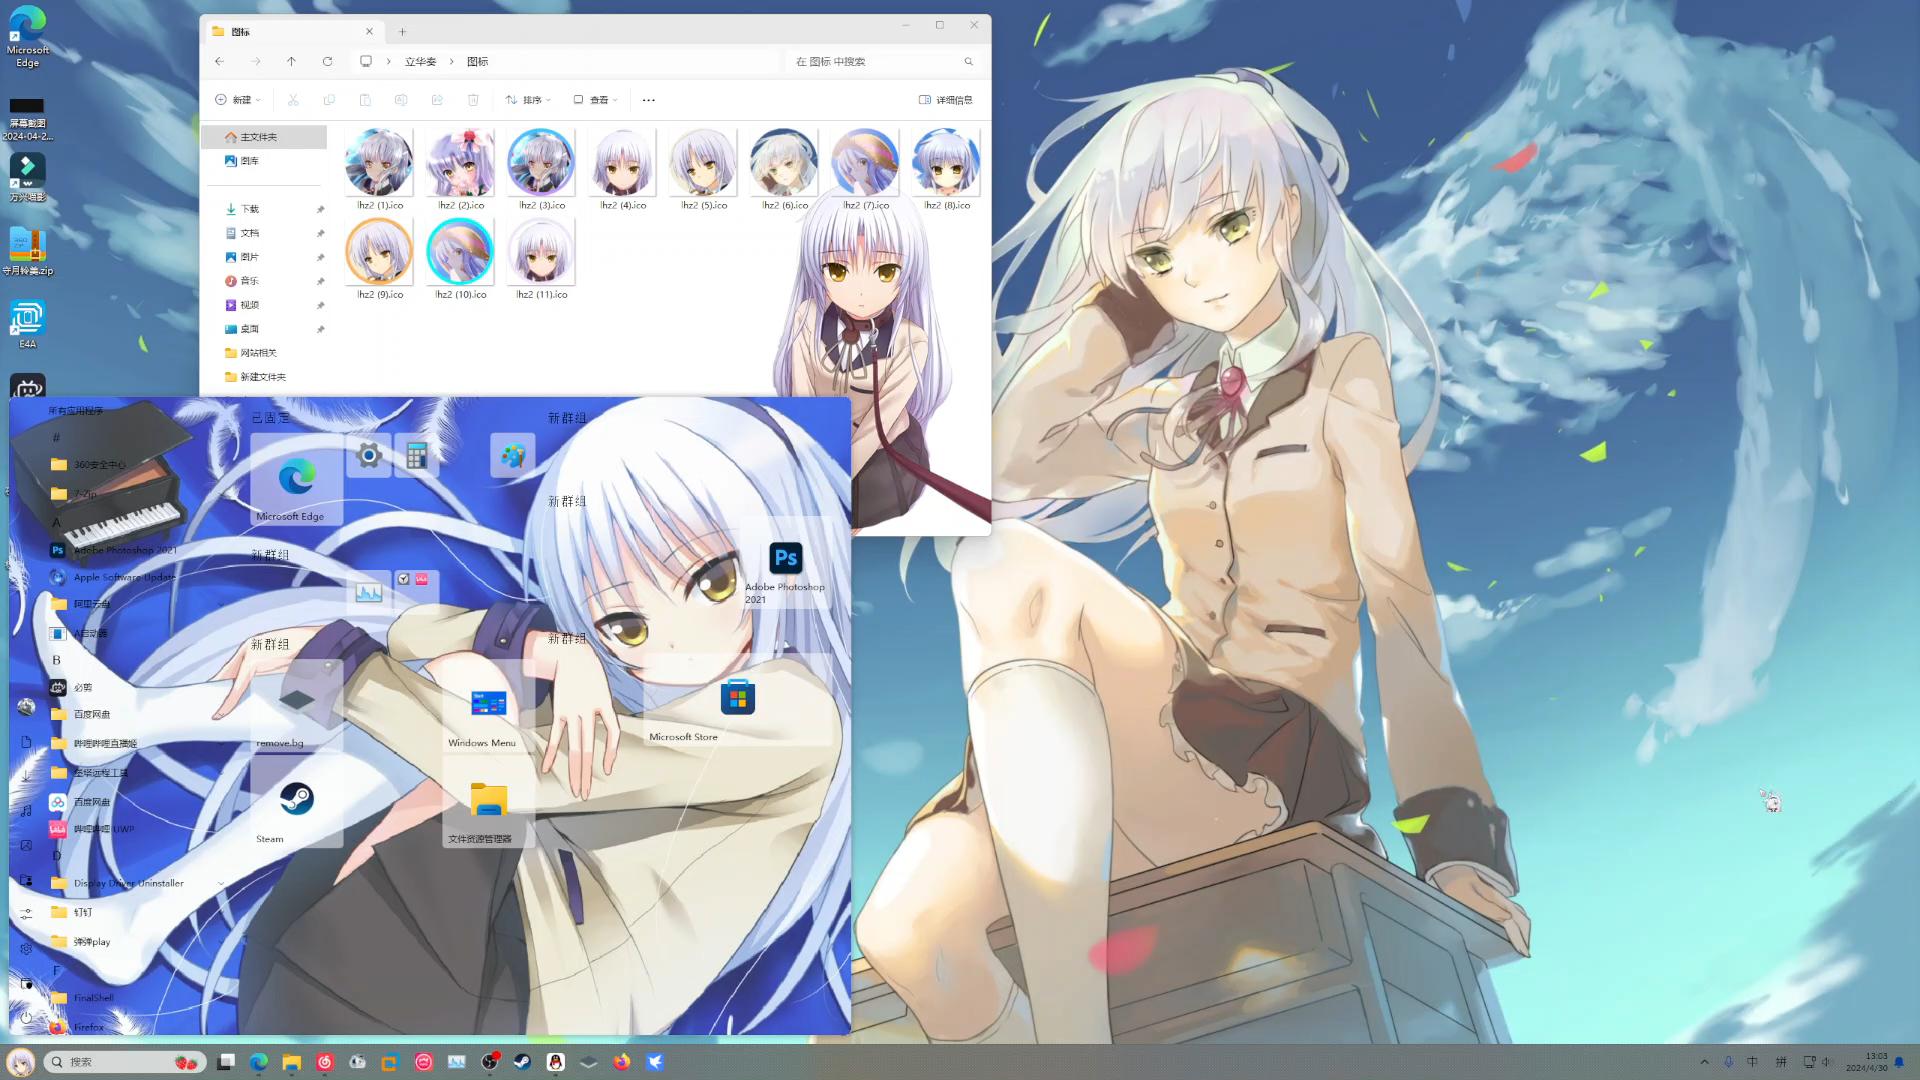Select 下载 in navigation pane
Image resolution: width=1920 pixels, height=1080 pixels.
(x=249, y=209)
